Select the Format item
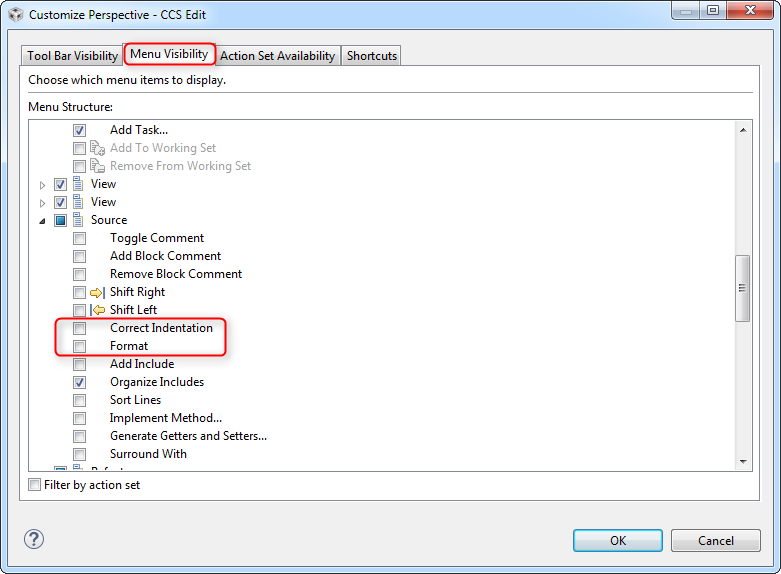Screen dimensions: 781x574 [x=129, y=346]
